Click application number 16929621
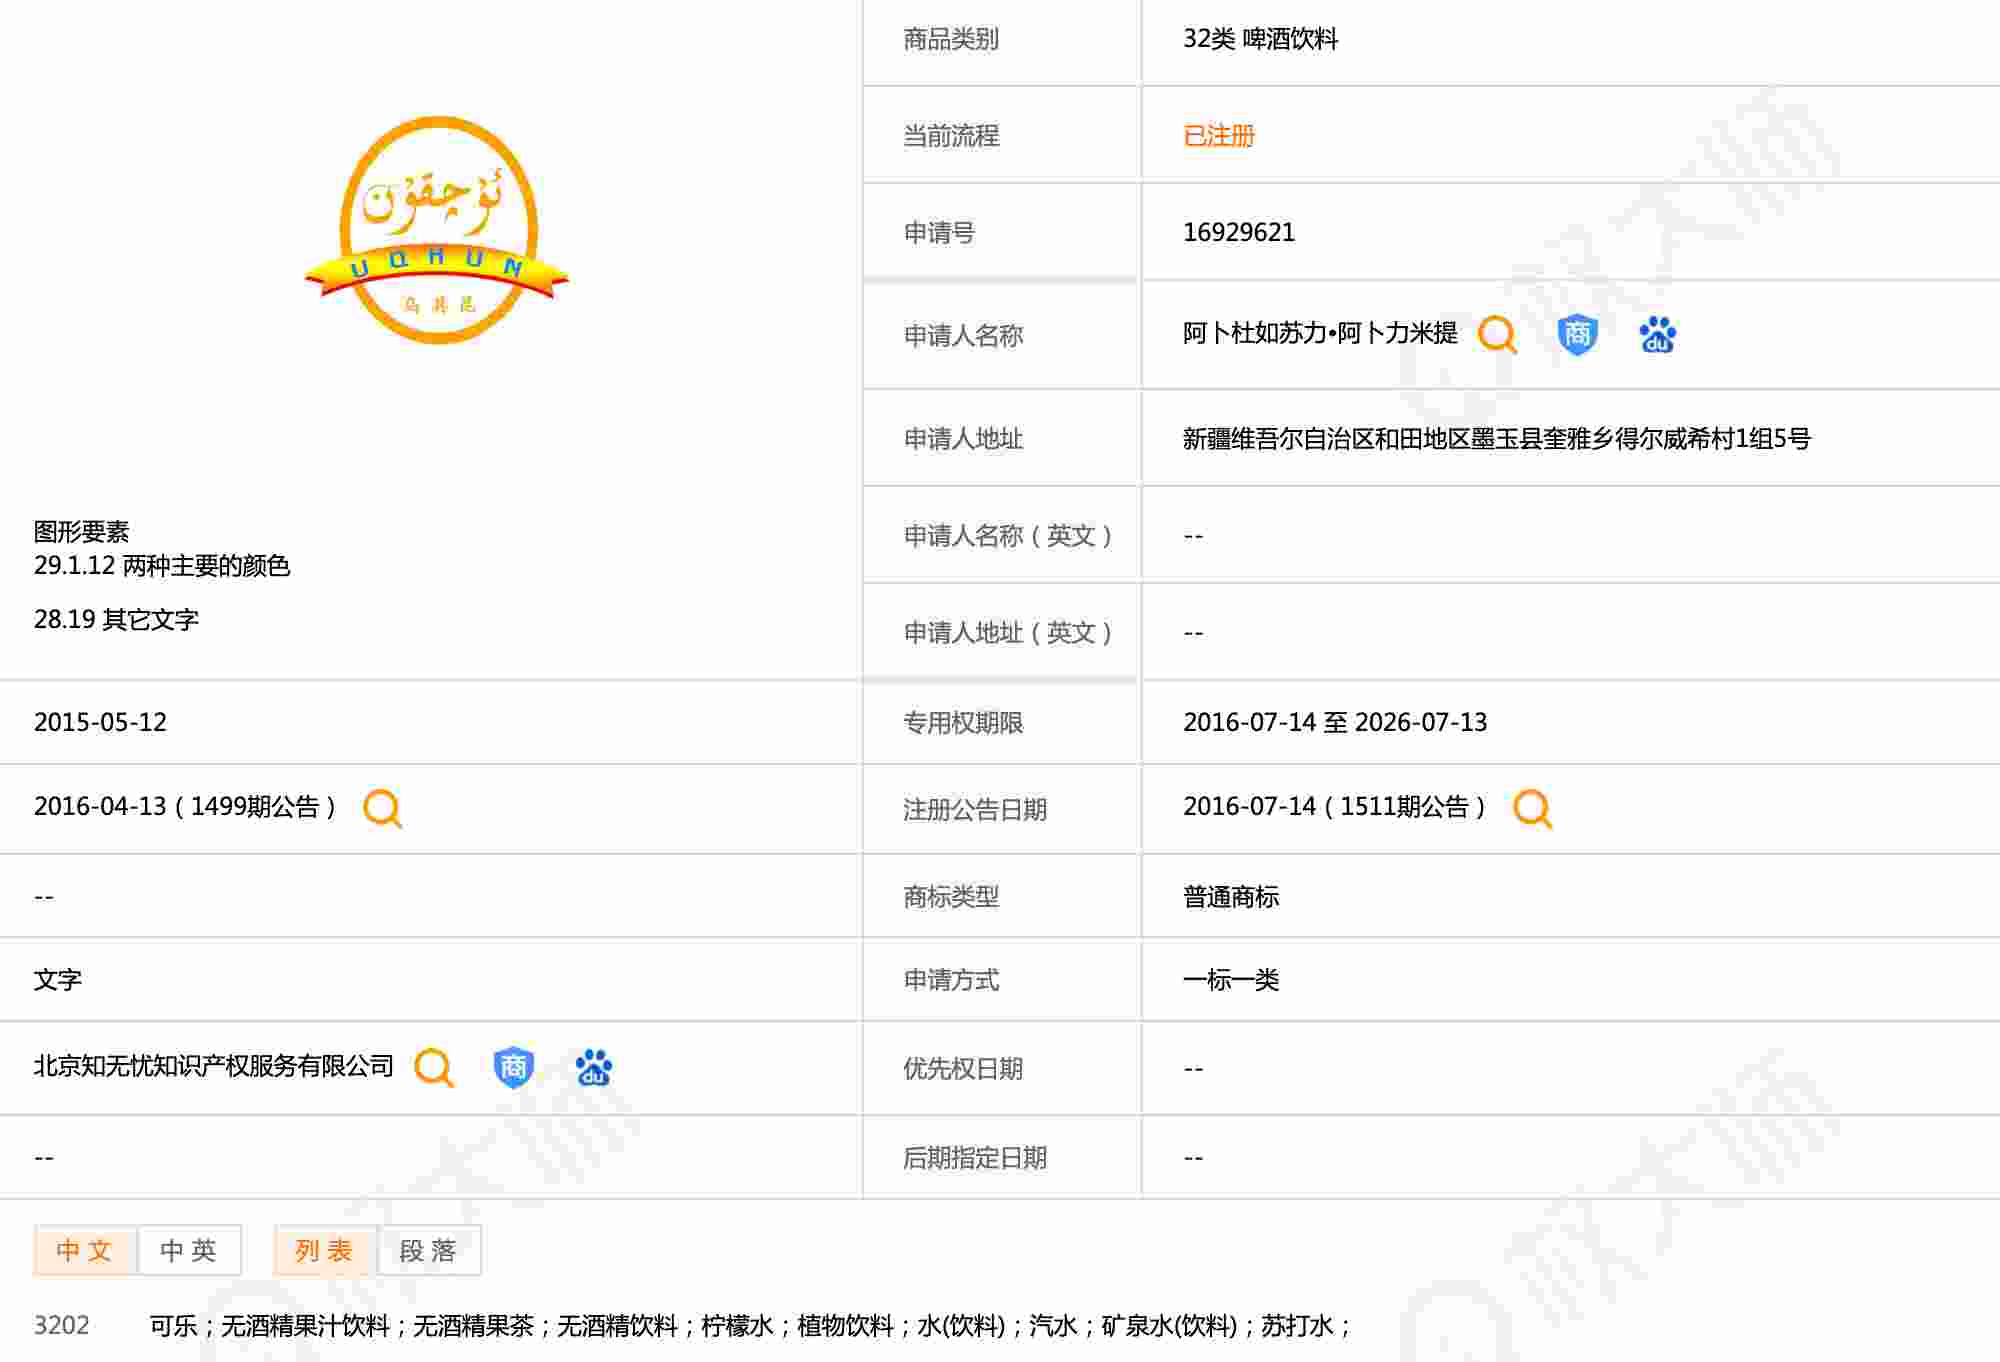The width and height of the screenshot is (2000, 1362). coord(1238,232)
